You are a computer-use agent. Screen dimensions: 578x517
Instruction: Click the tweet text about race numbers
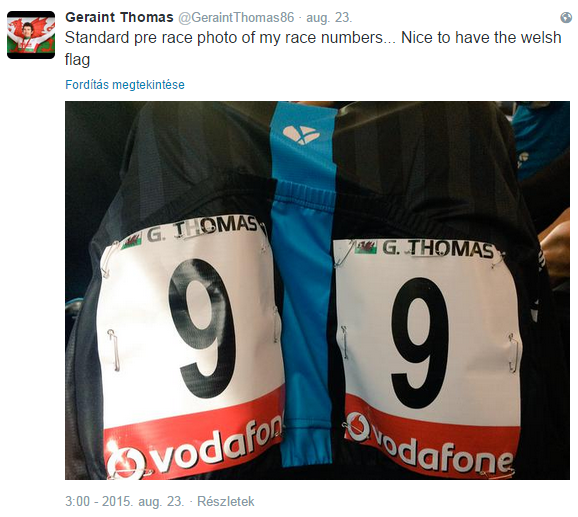click(313, 48)
